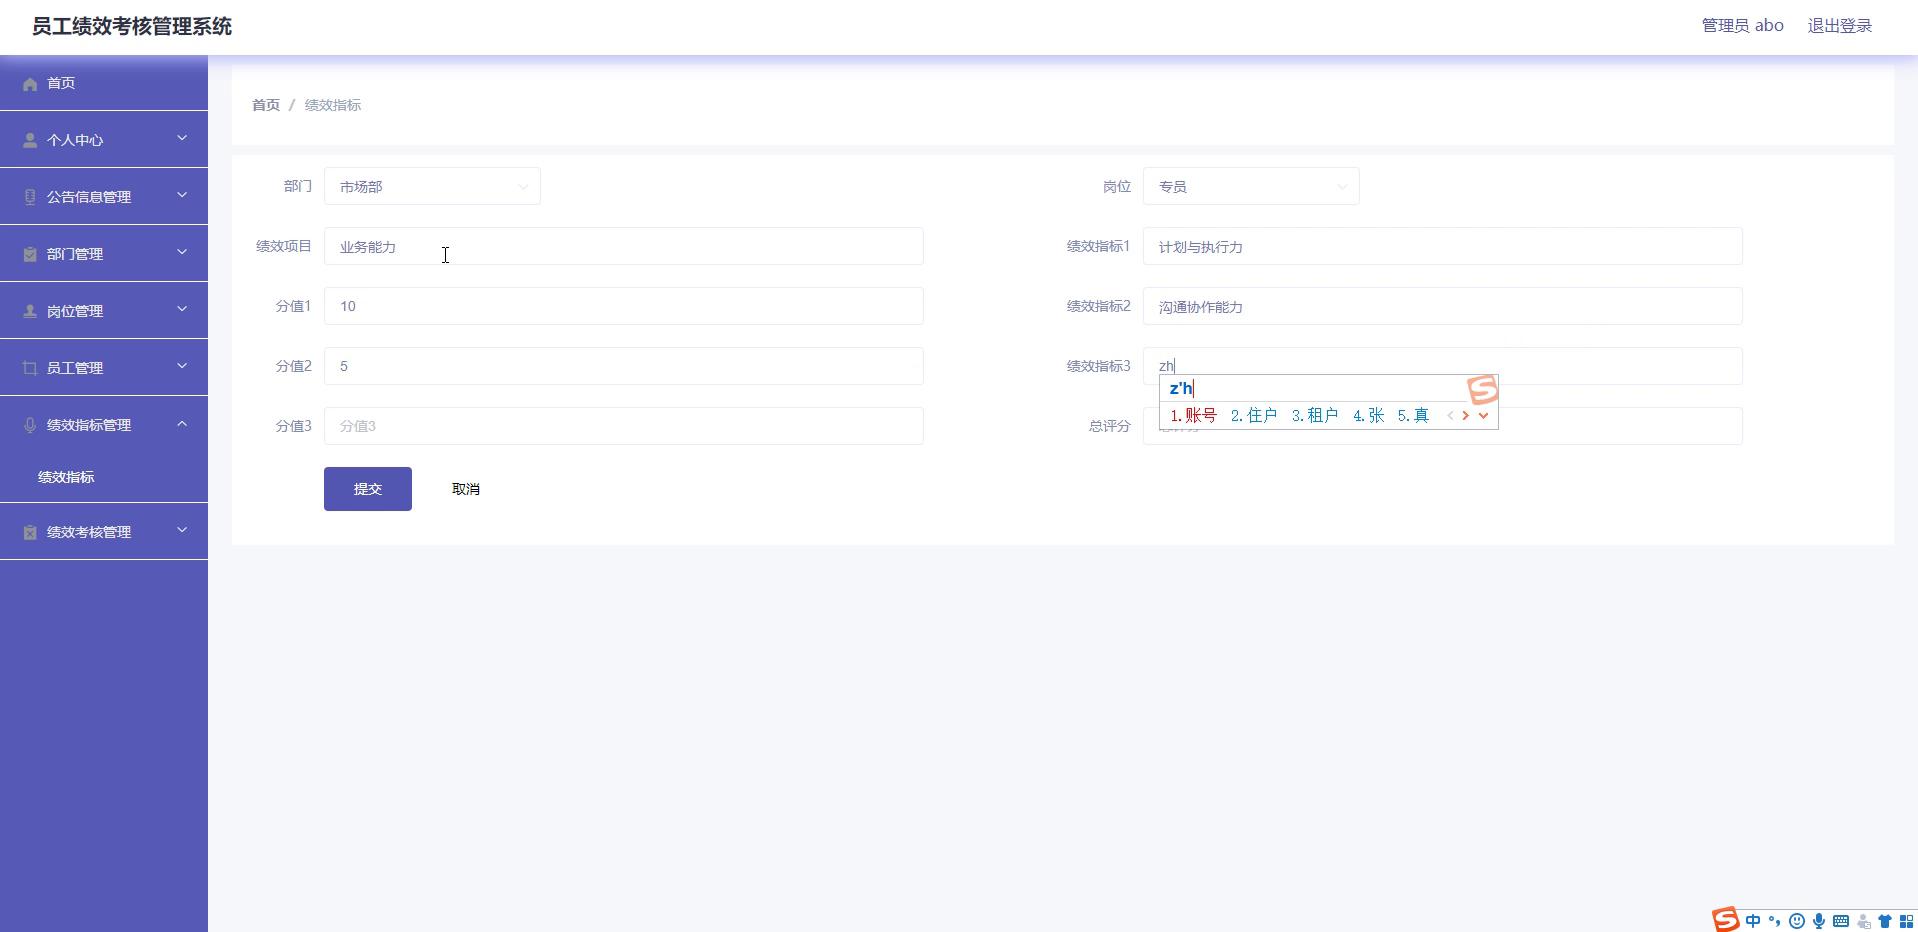Screen dimensions: 1918x932
Task: Click the Sogou microphone voice input icon
Action: (1819, 921)
